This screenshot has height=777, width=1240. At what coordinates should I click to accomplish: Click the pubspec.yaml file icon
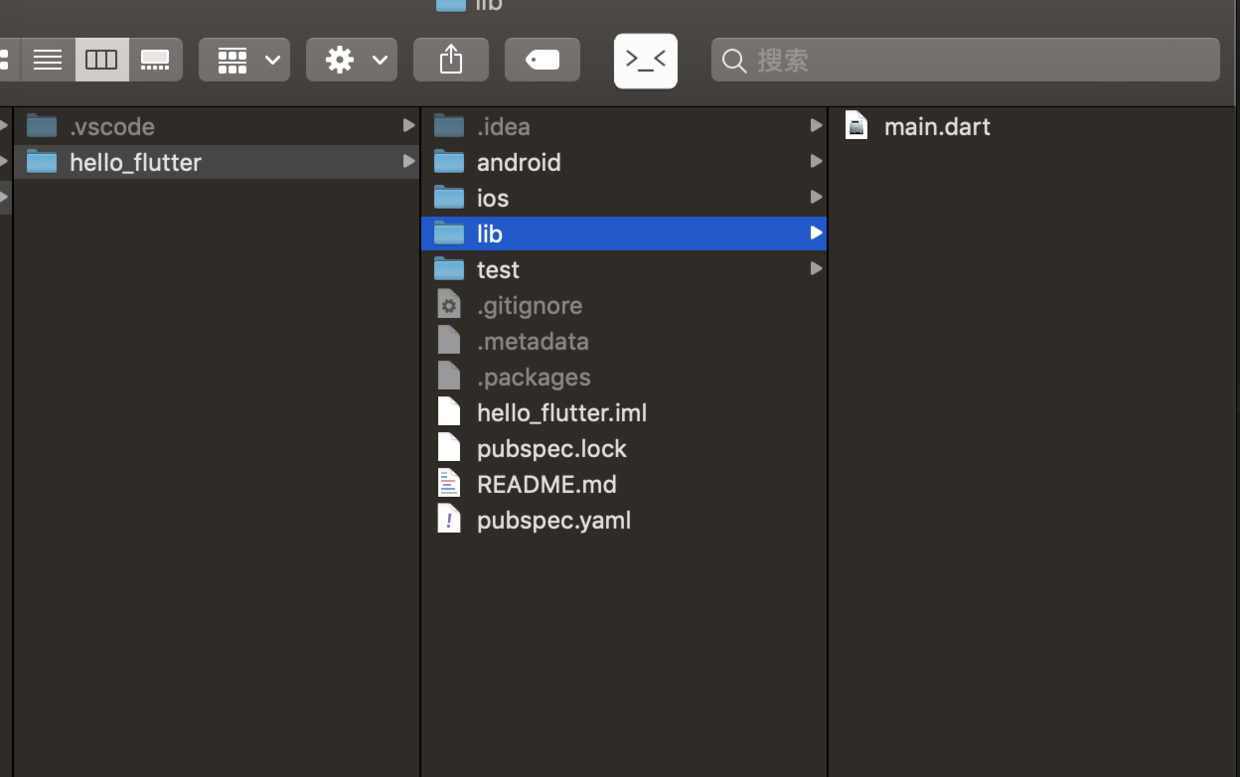tap(449, 519)
